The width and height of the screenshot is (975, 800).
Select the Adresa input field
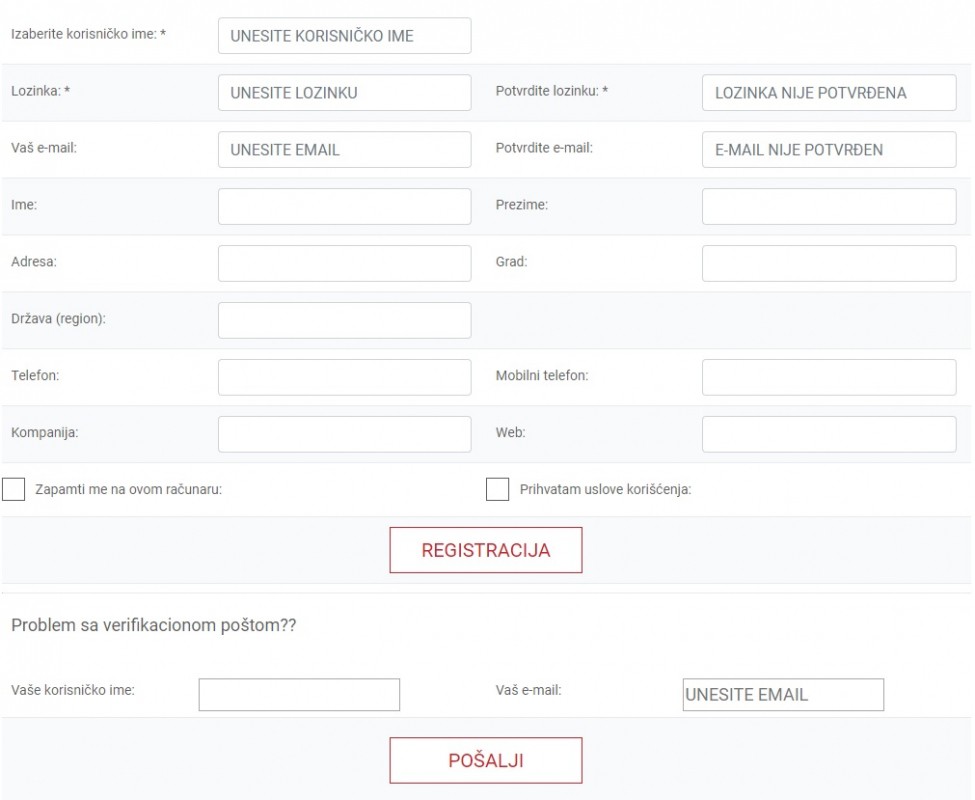(x=344, y=263)
